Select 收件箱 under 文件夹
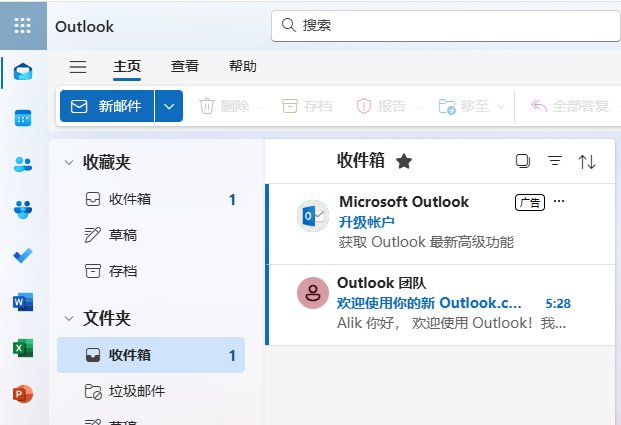 tap(151, 355)
